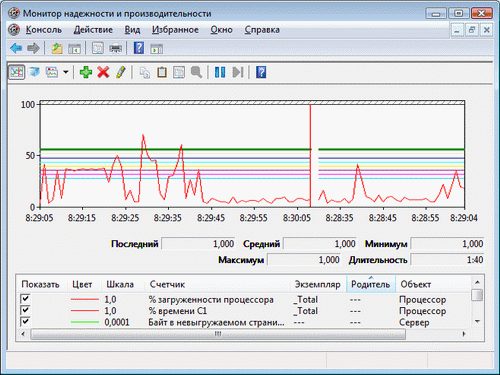The height and width of the screenshot is (375, 500).
Task: Click the magnifier Zoom icon
Action: click(196, 72)
